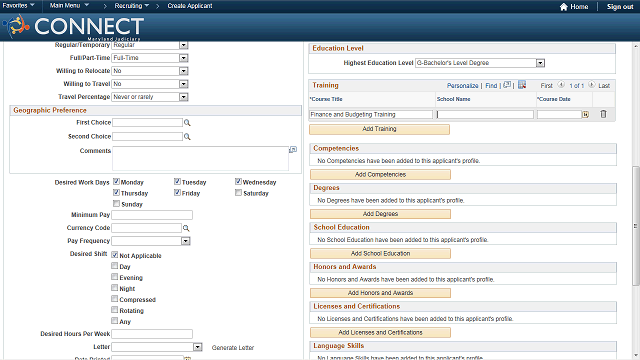640x360 pixels.
Task: Check Compressed desired shift
Action: (x=115, y=299)
